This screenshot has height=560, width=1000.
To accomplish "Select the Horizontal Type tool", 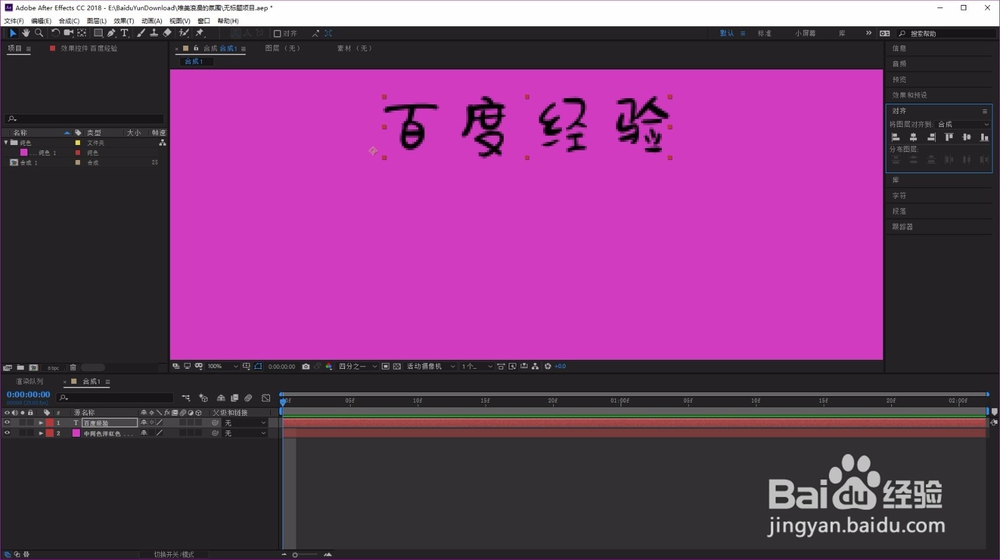I will click(124, 33).
